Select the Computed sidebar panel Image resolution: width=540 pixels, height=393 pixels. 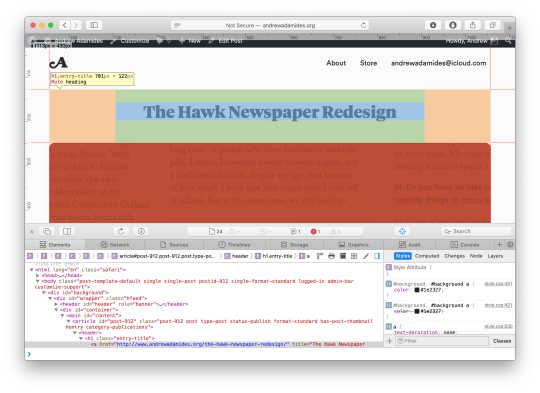point(427,256)
